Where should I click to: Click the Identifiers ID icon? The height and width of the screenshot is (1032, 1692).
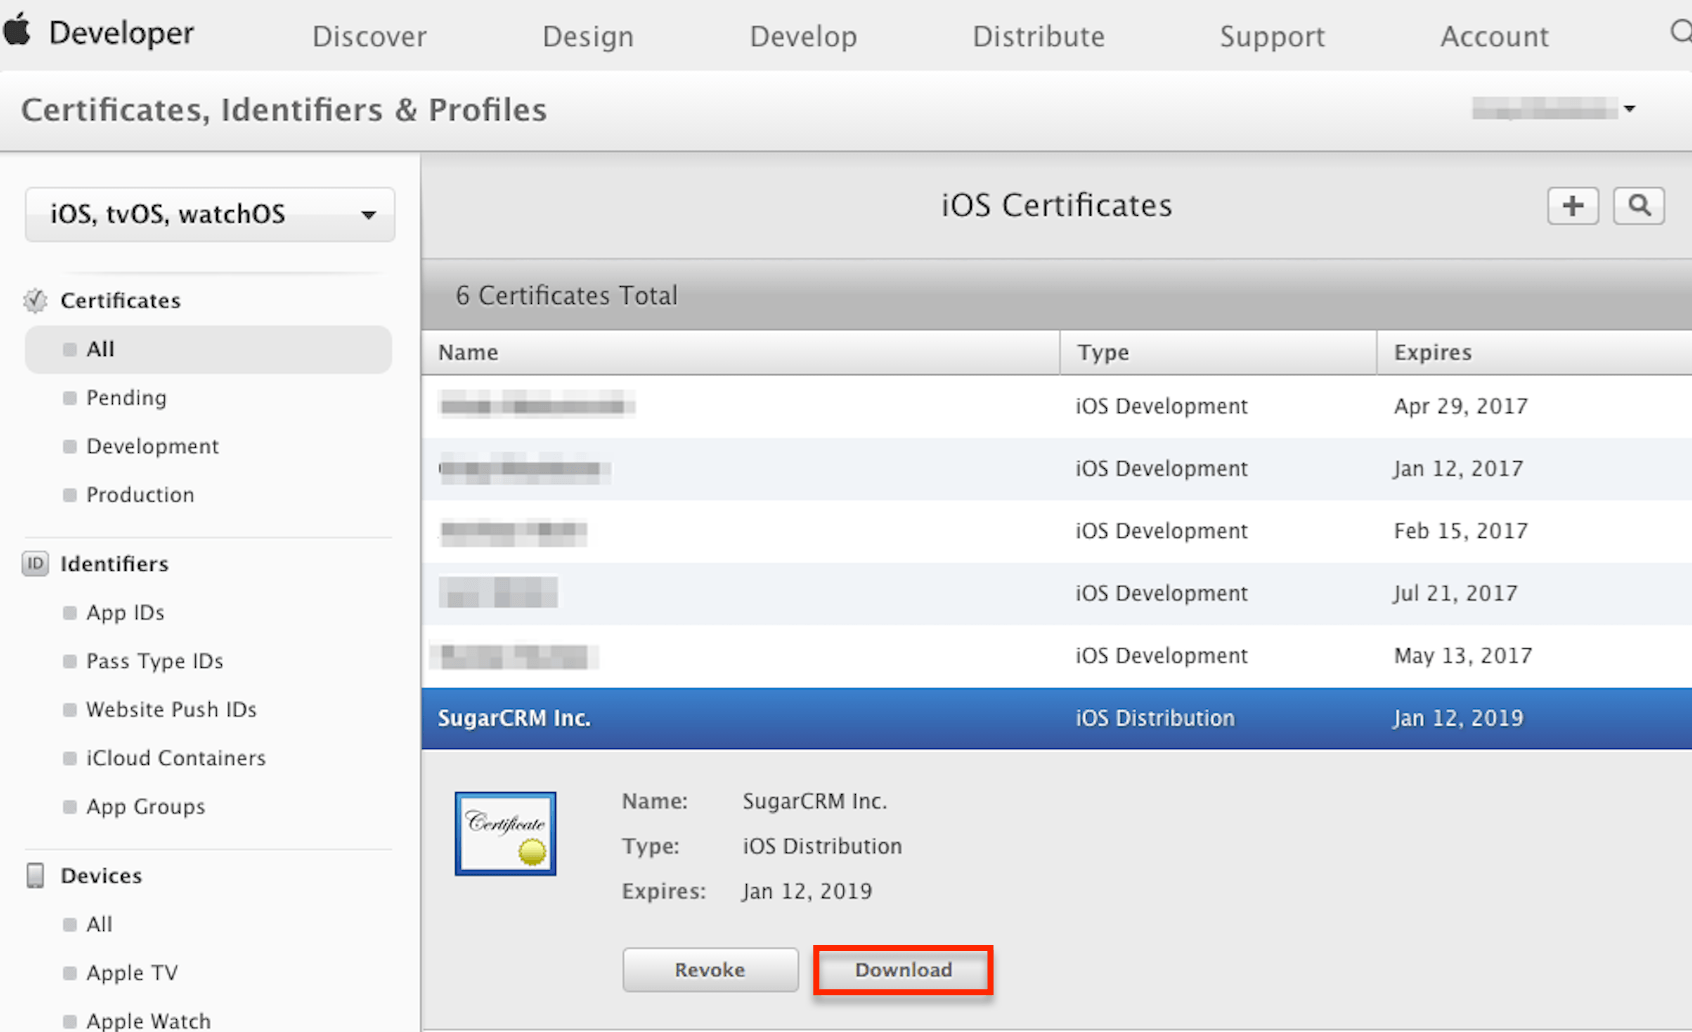pyautogui.click(x=35, y=564)
